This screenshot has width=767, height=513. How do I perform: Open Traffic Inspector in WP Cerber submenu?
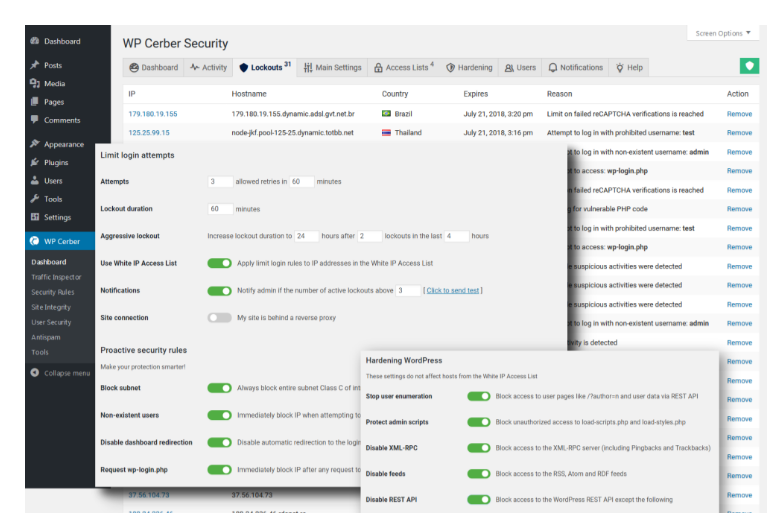(x=56, y=277)
